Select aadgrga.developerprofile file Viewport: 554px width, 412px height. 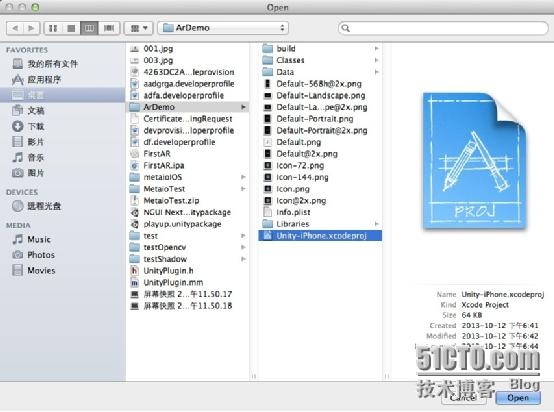point(187,84)
